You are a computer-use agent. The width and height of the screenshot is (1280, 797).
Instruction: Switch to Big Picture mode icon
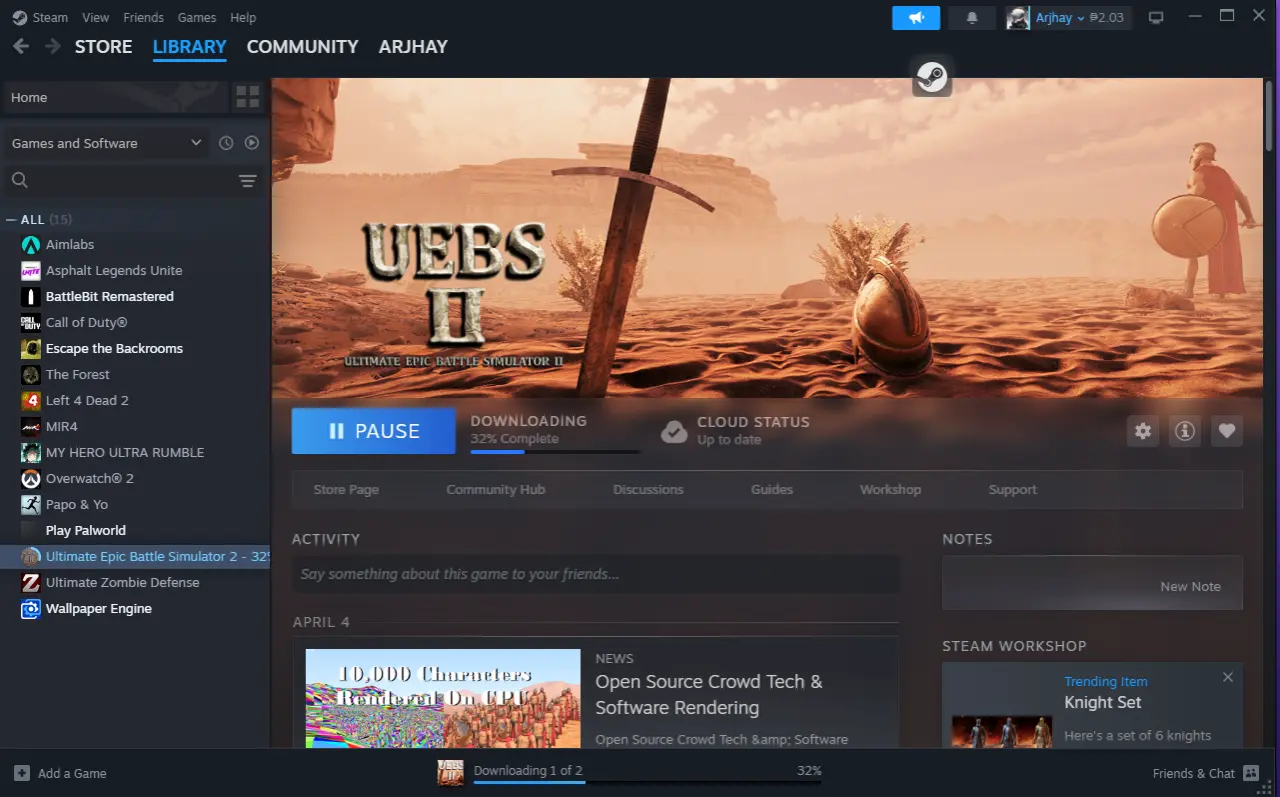[1157, 18]
